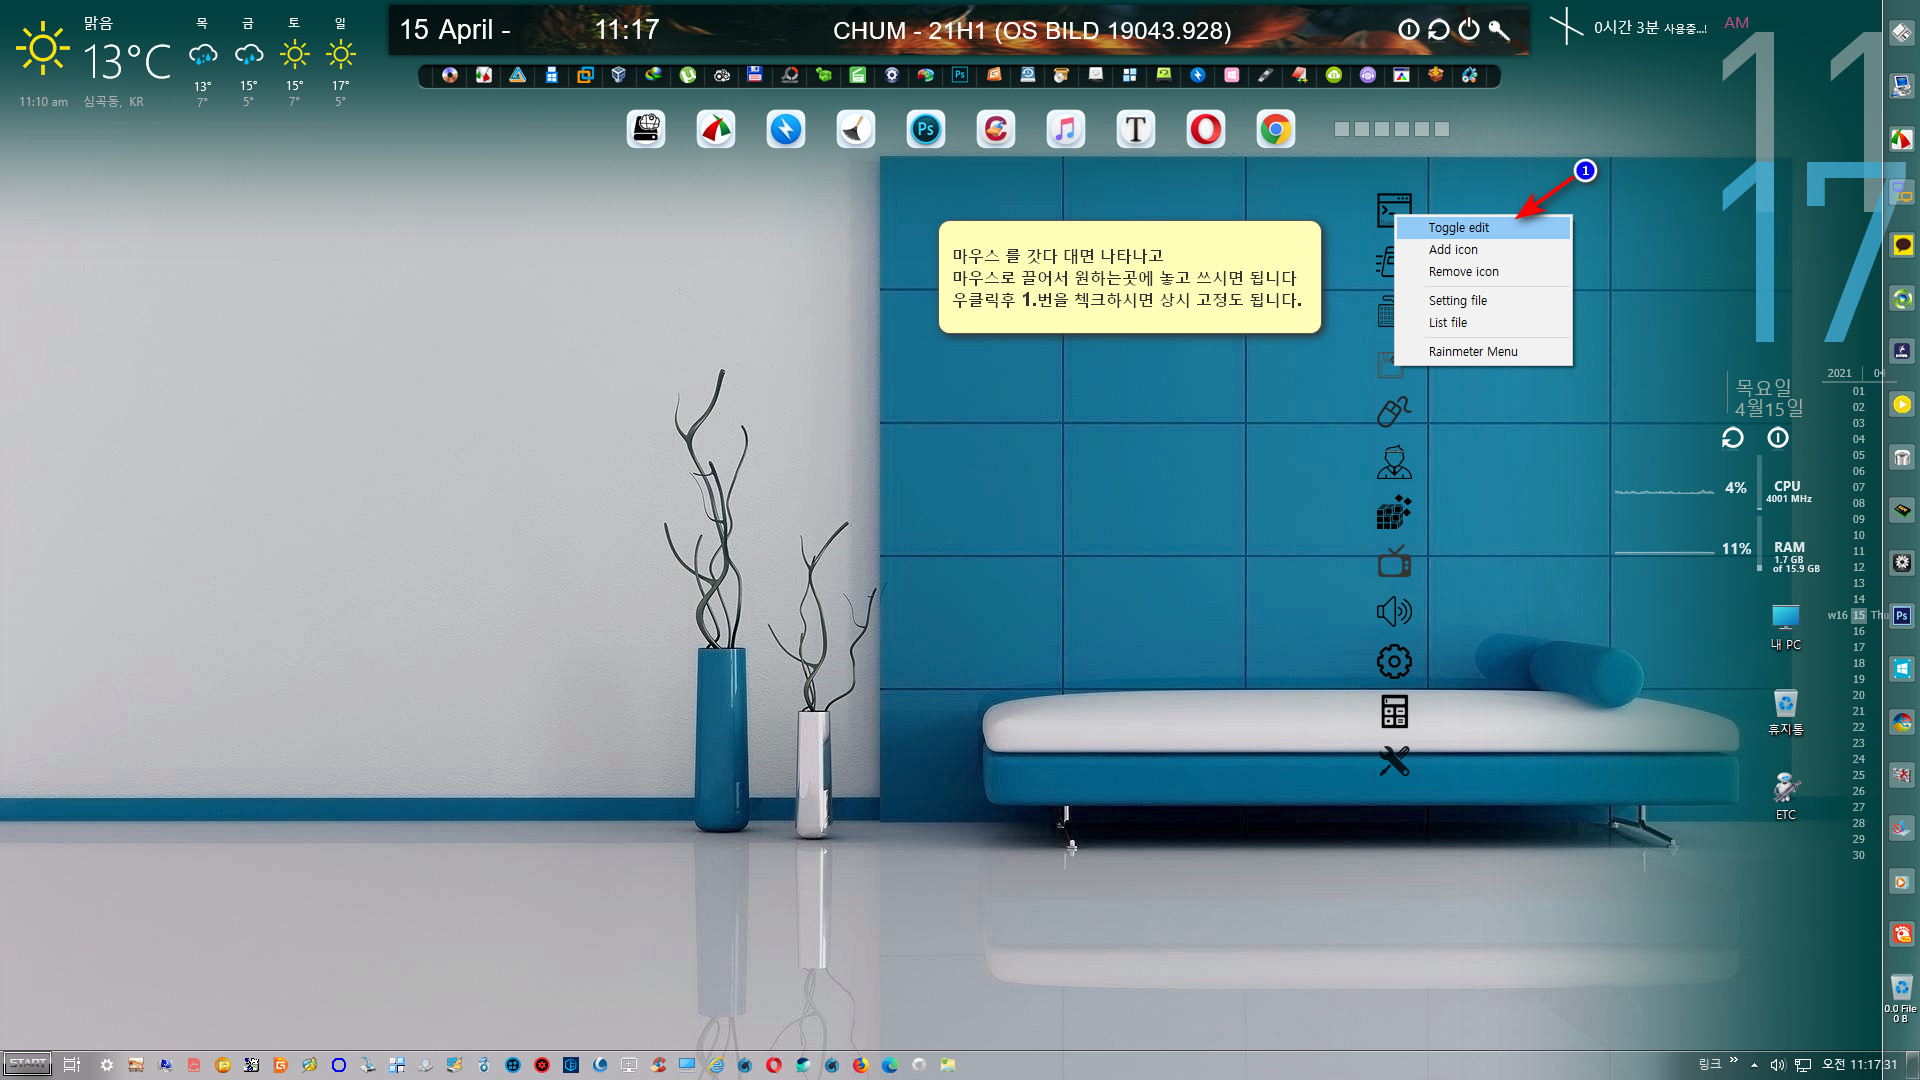The height and width of the screenshot is (1080, 1920).
Task: Open Opera from the large dock
Action: [1206, 129]
